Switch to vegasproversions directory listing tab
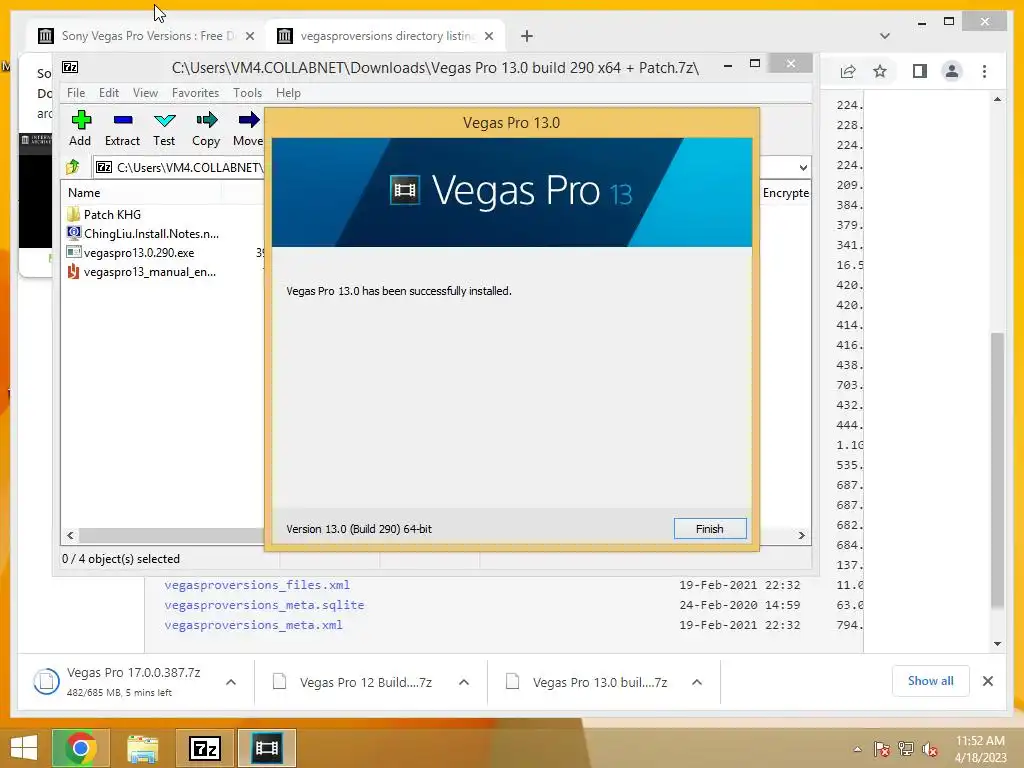Image resolution: width=1024 pixels, height=768 pixels. pyautogui.click(x=385, y=36)
